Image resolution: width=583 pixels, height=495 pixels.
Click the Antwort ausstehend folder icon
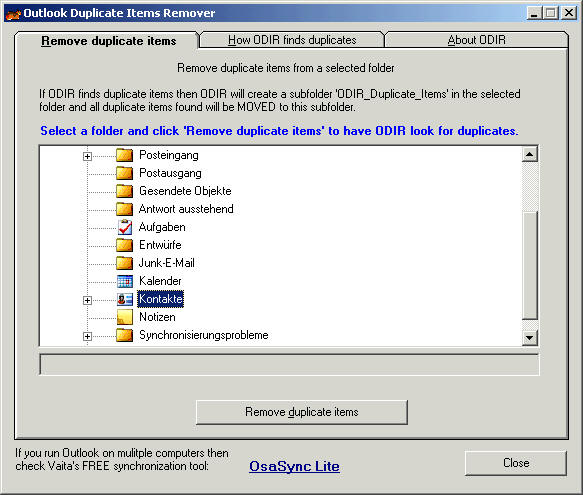point(125,209)
